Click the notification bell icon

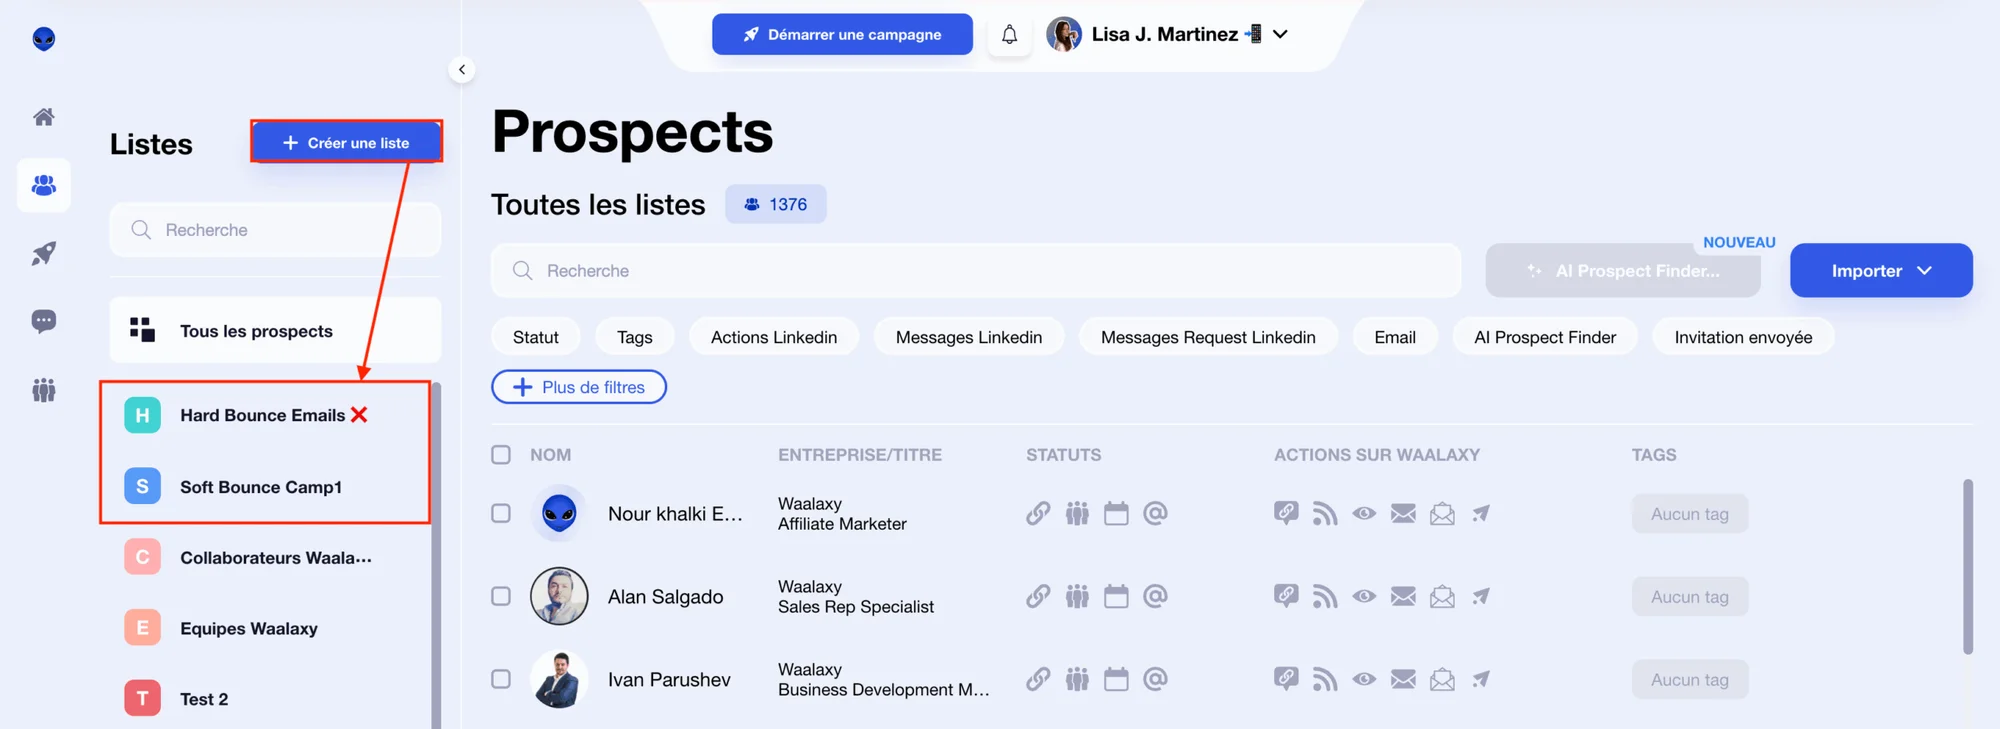[1009, 35]
